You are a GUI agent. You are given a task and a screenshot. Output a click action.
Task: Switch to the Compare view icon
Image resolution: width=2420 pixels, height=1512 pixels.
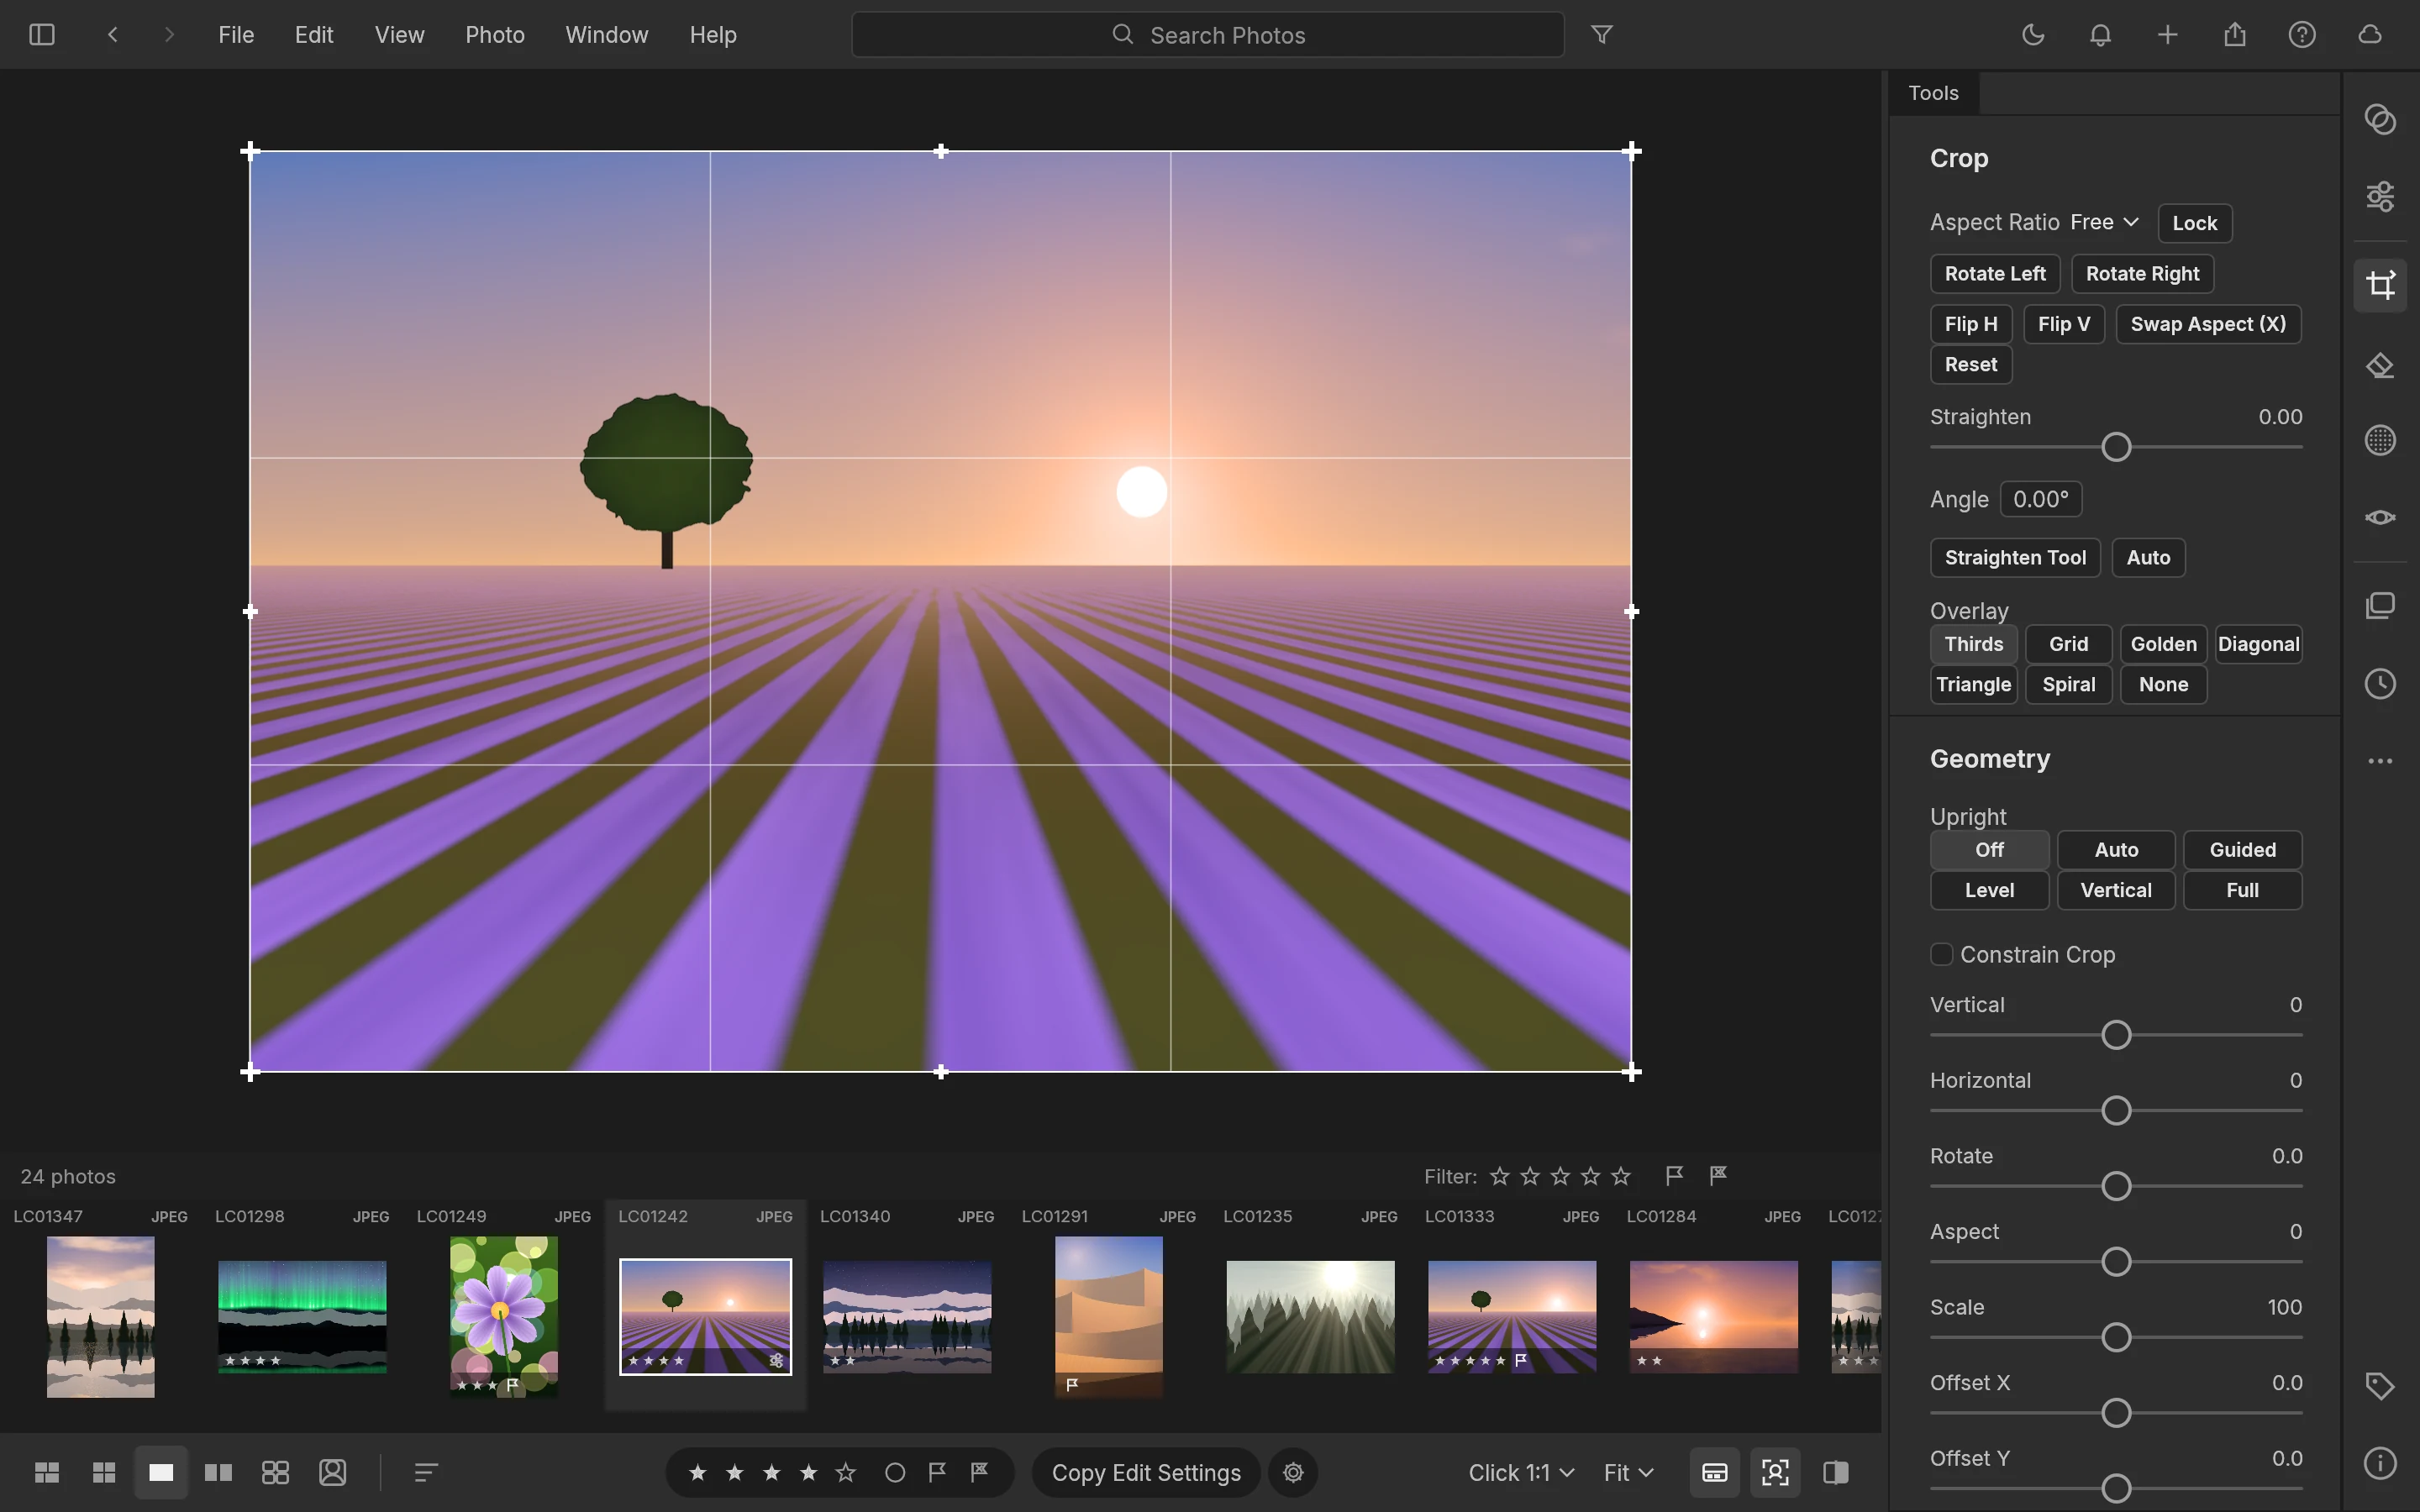click(x=218, y=1472)
